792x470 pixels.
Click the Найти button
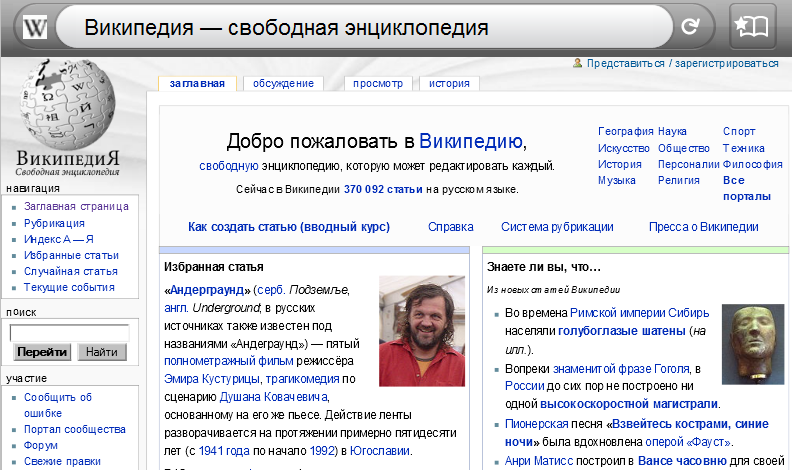click(x=102, y=352)
